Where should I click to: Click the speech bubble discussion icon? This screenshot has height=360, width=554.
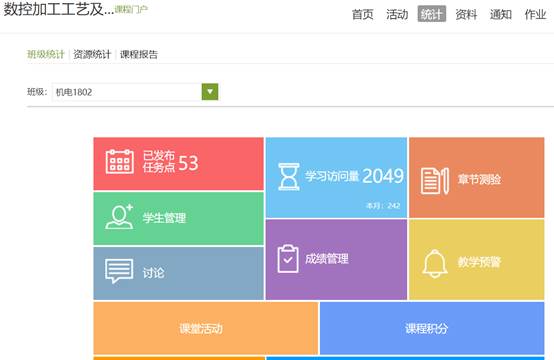click(x=119, y=271)
